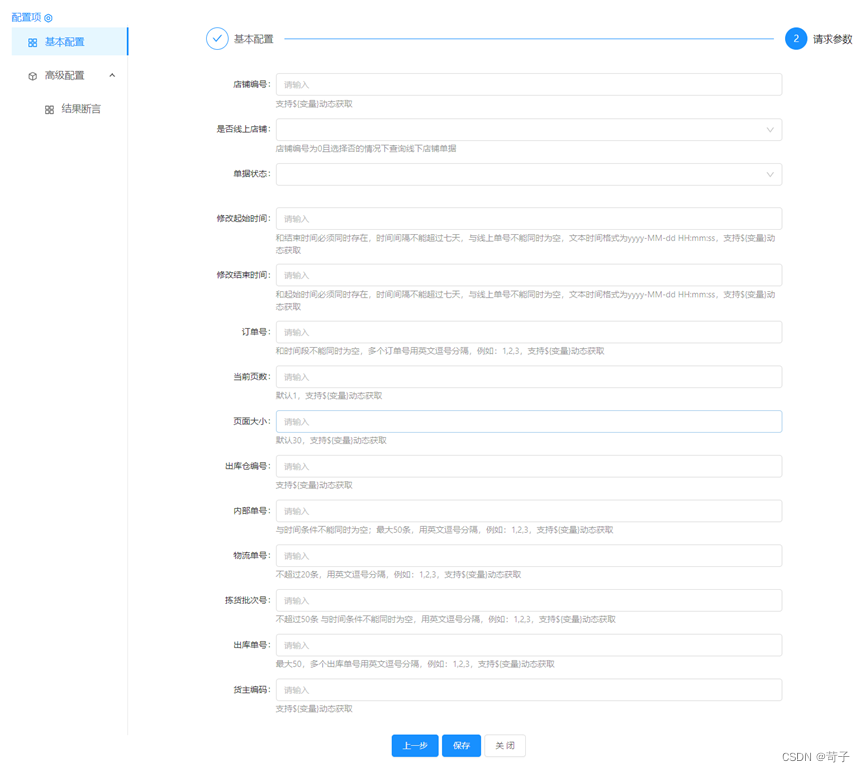
Task: Focus the 修改结束时间 input field
Action: pos(528,275)
